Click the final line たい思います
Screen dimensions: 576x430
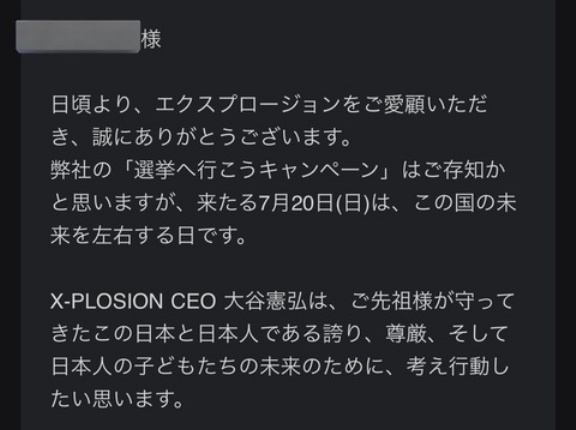(x=116, y=399)
